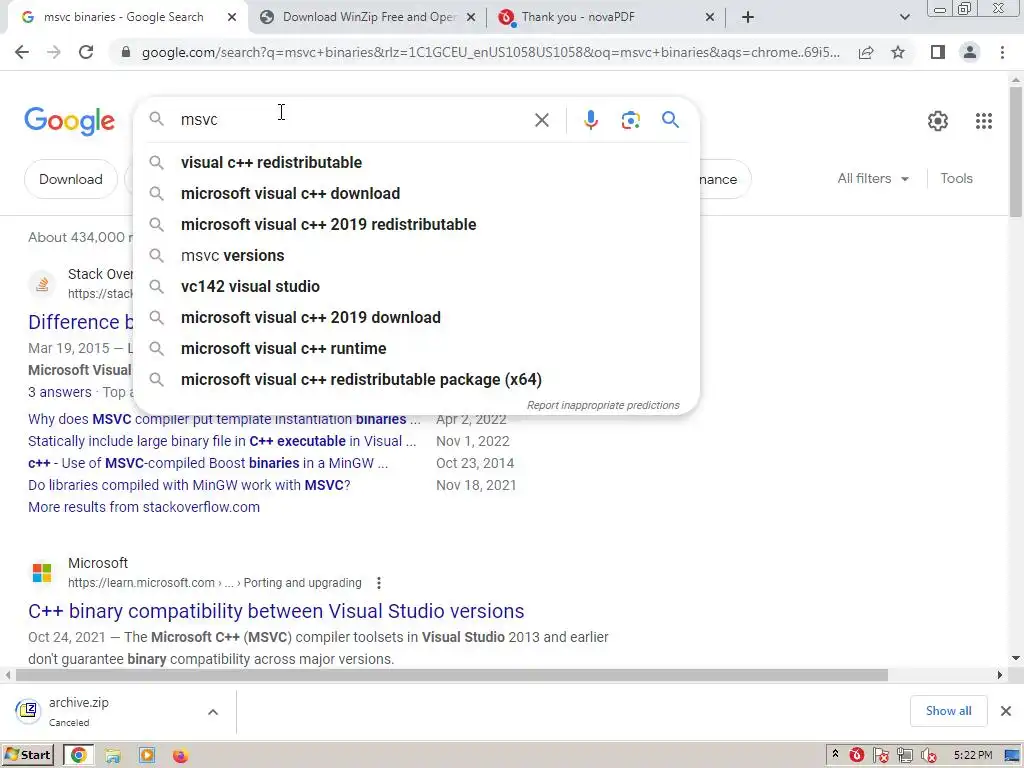Switch to the Thank you - novaPDF tab
The width and height of the screenshot is (1024, 768).
pos(606,17)
